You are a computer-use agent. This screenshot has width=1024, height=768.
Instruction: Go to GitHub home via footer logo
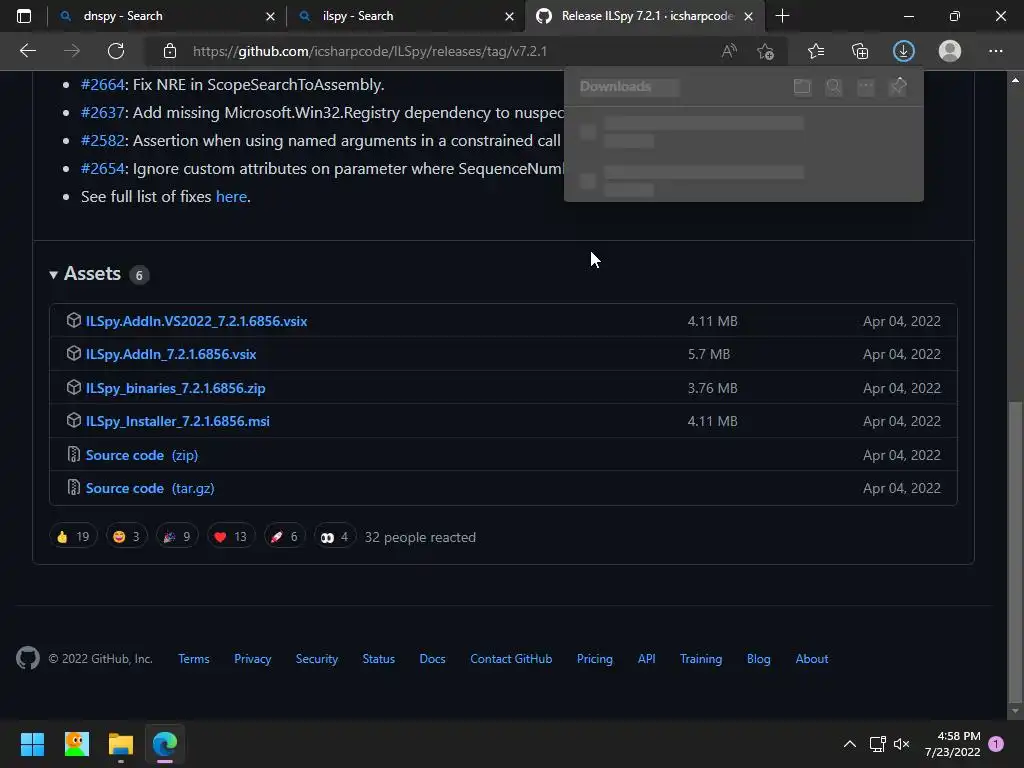click(27, 658)
